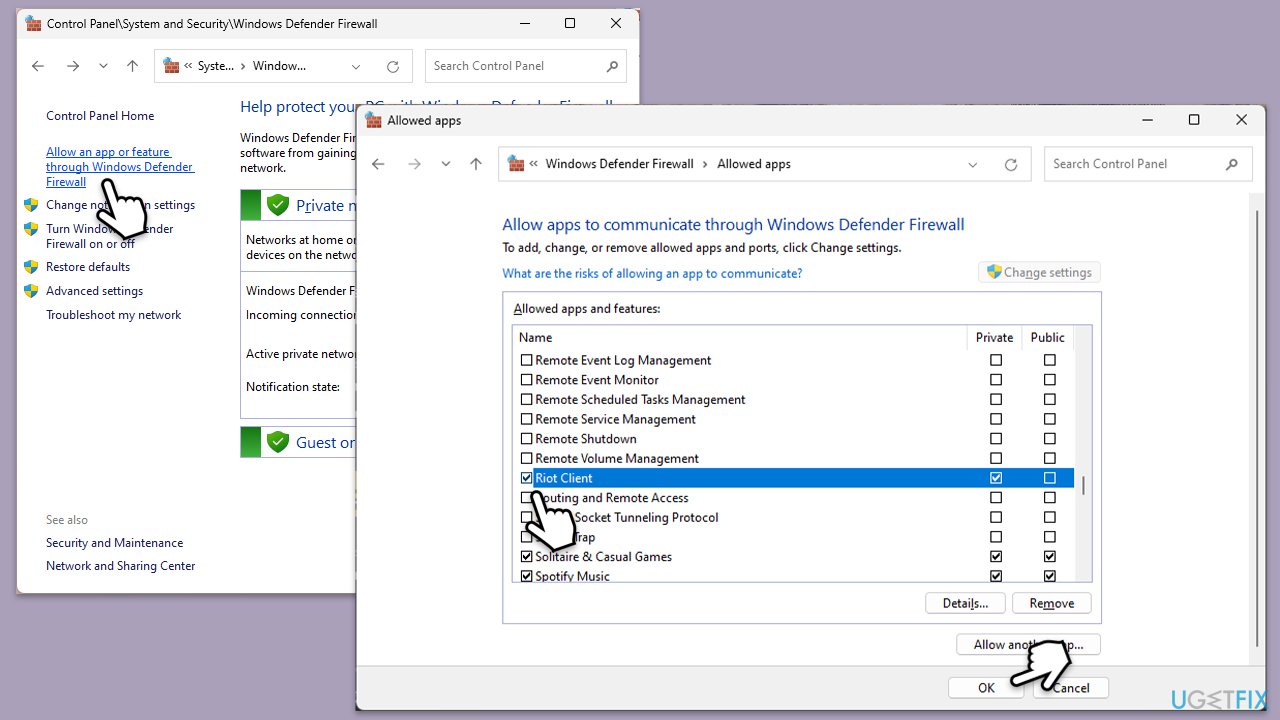Open Troubleshoot my network link
Image resolution: width=1280 pixels, height=720 pixels.
(x=114, y=315)
